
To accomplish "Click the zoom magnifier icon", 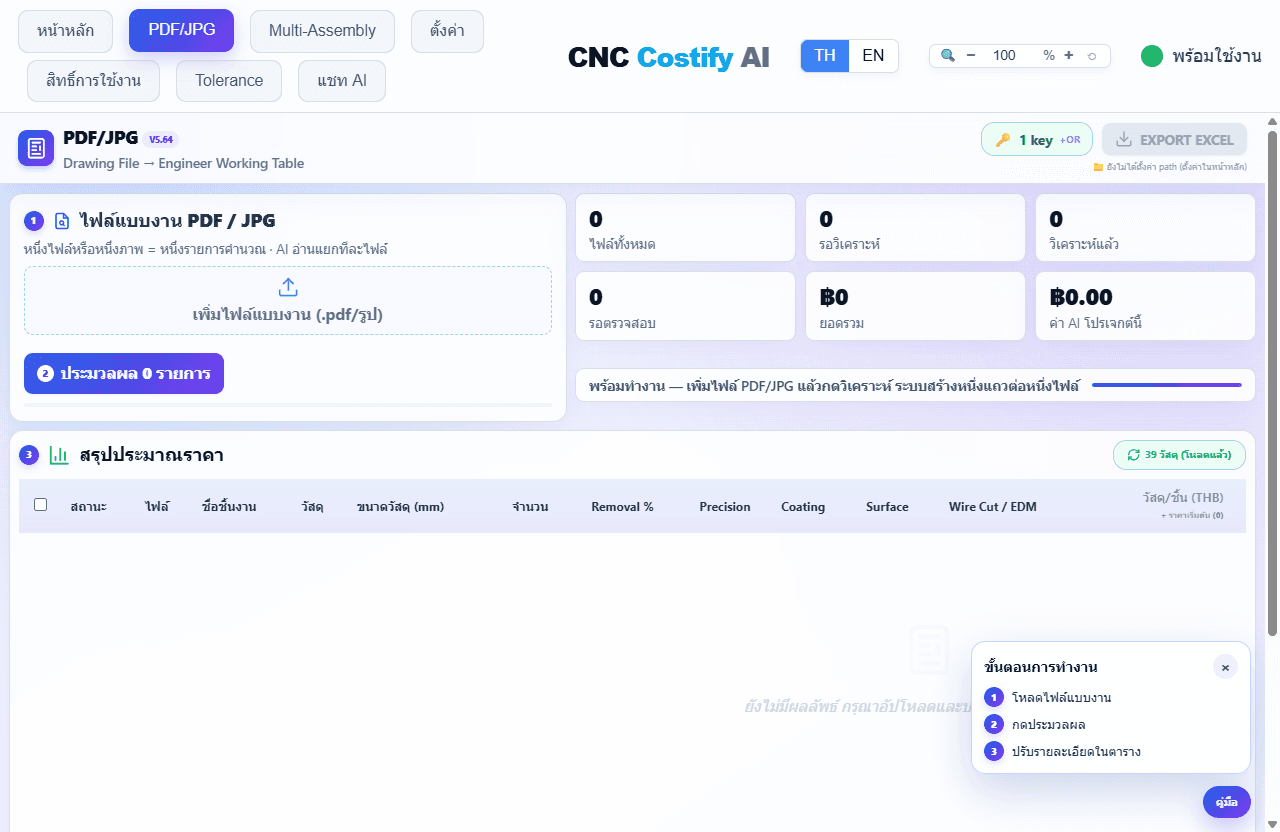I will coord(948,56).
